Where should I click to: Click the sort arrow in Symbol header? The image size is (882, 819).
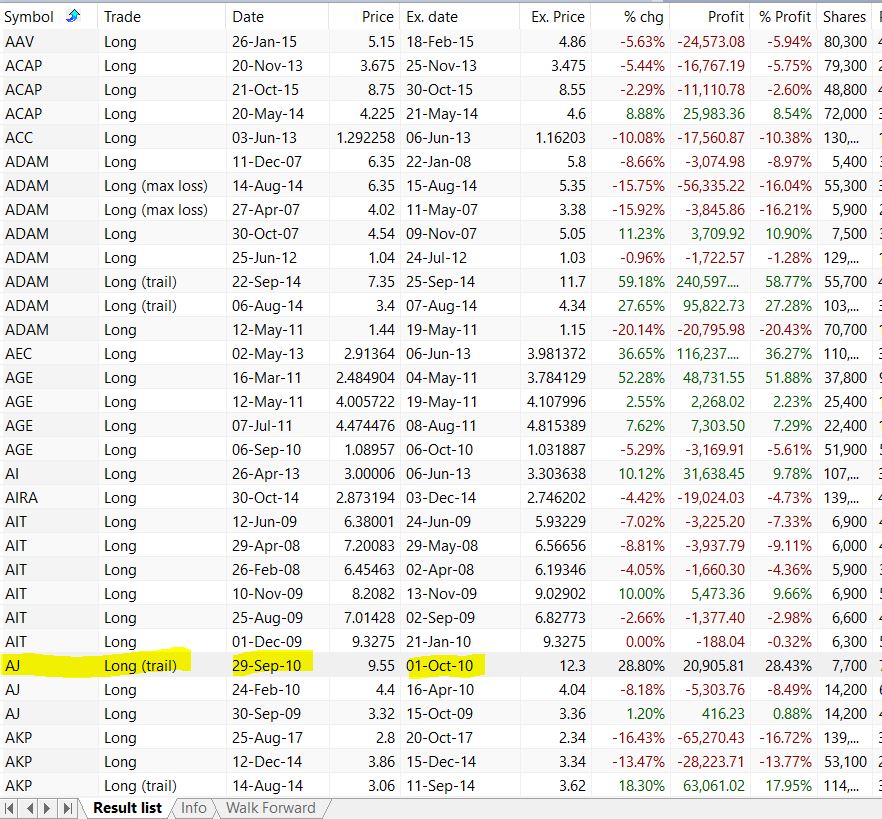click(72, 17)
